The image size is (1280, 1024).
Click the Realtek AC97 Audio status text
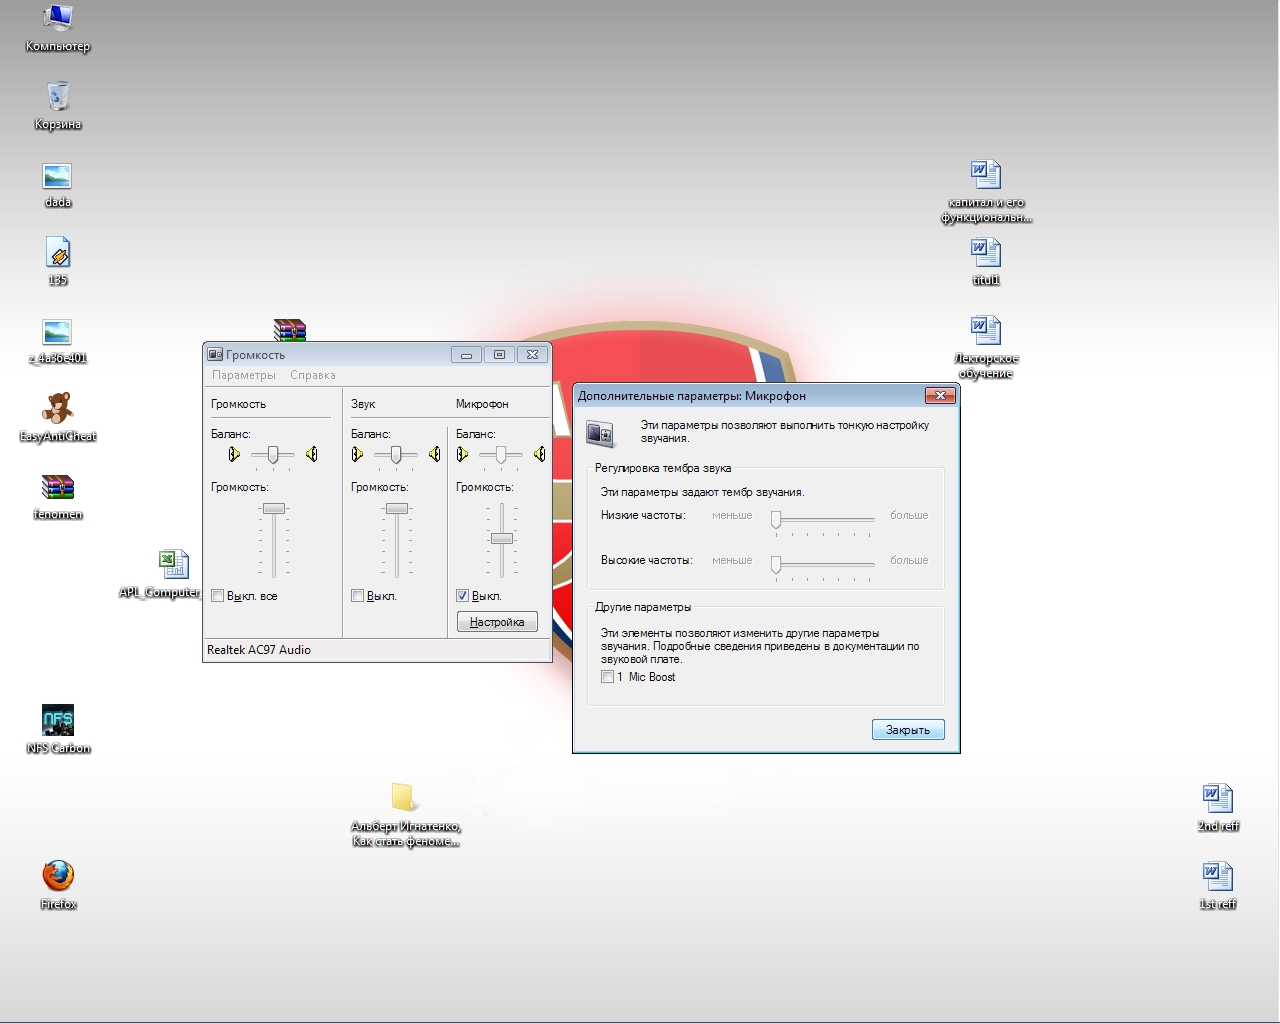(259, 650)
